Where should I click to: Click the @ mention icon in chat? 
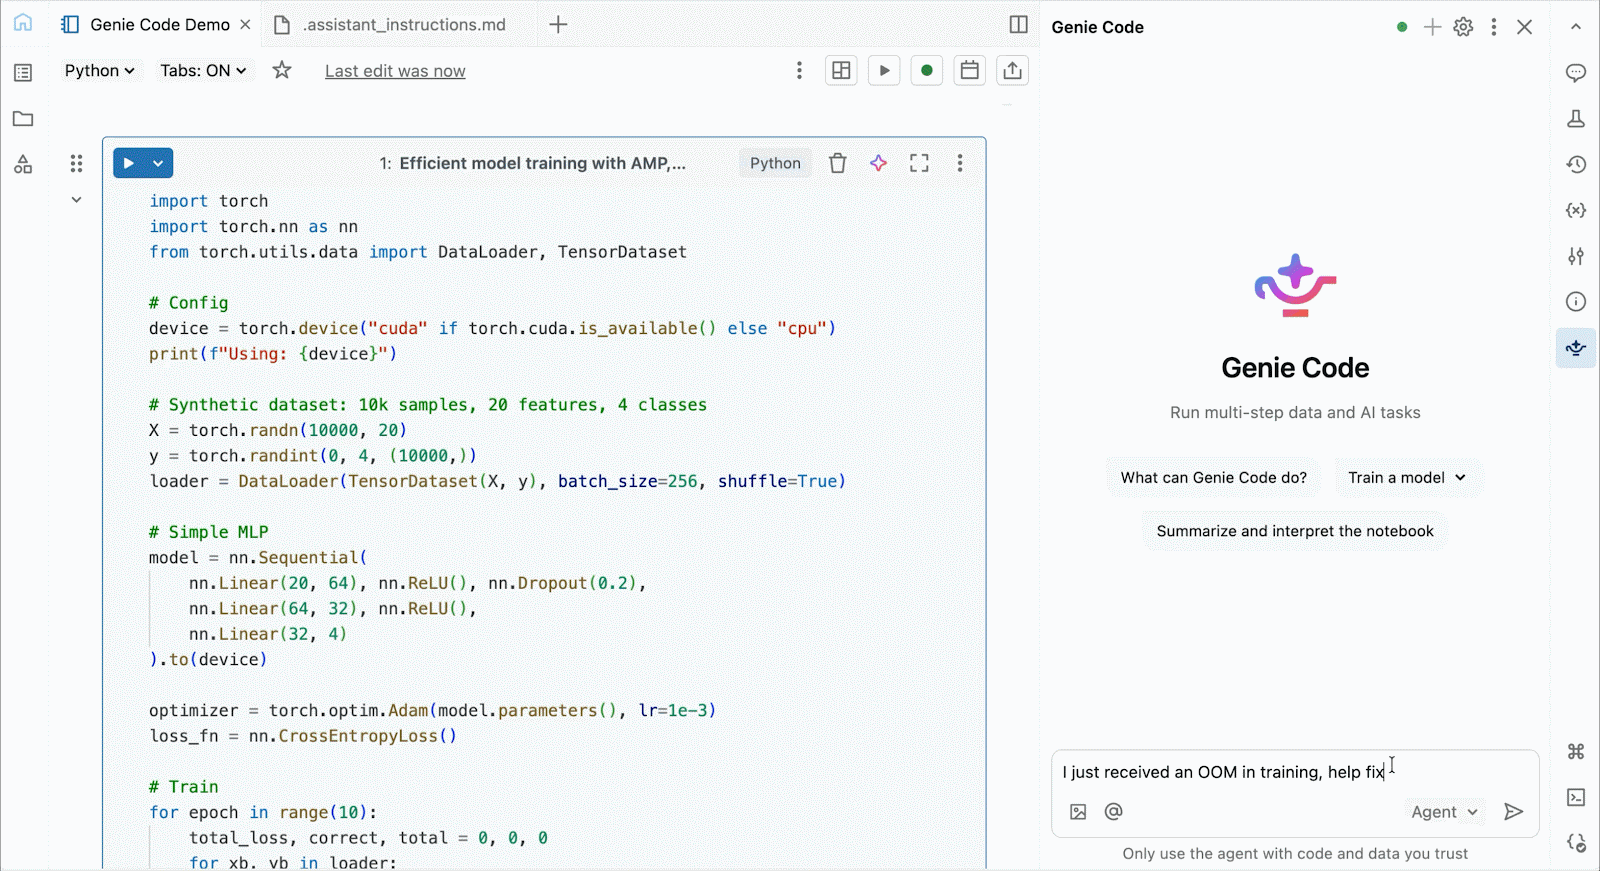click(x=1113, y=812)
